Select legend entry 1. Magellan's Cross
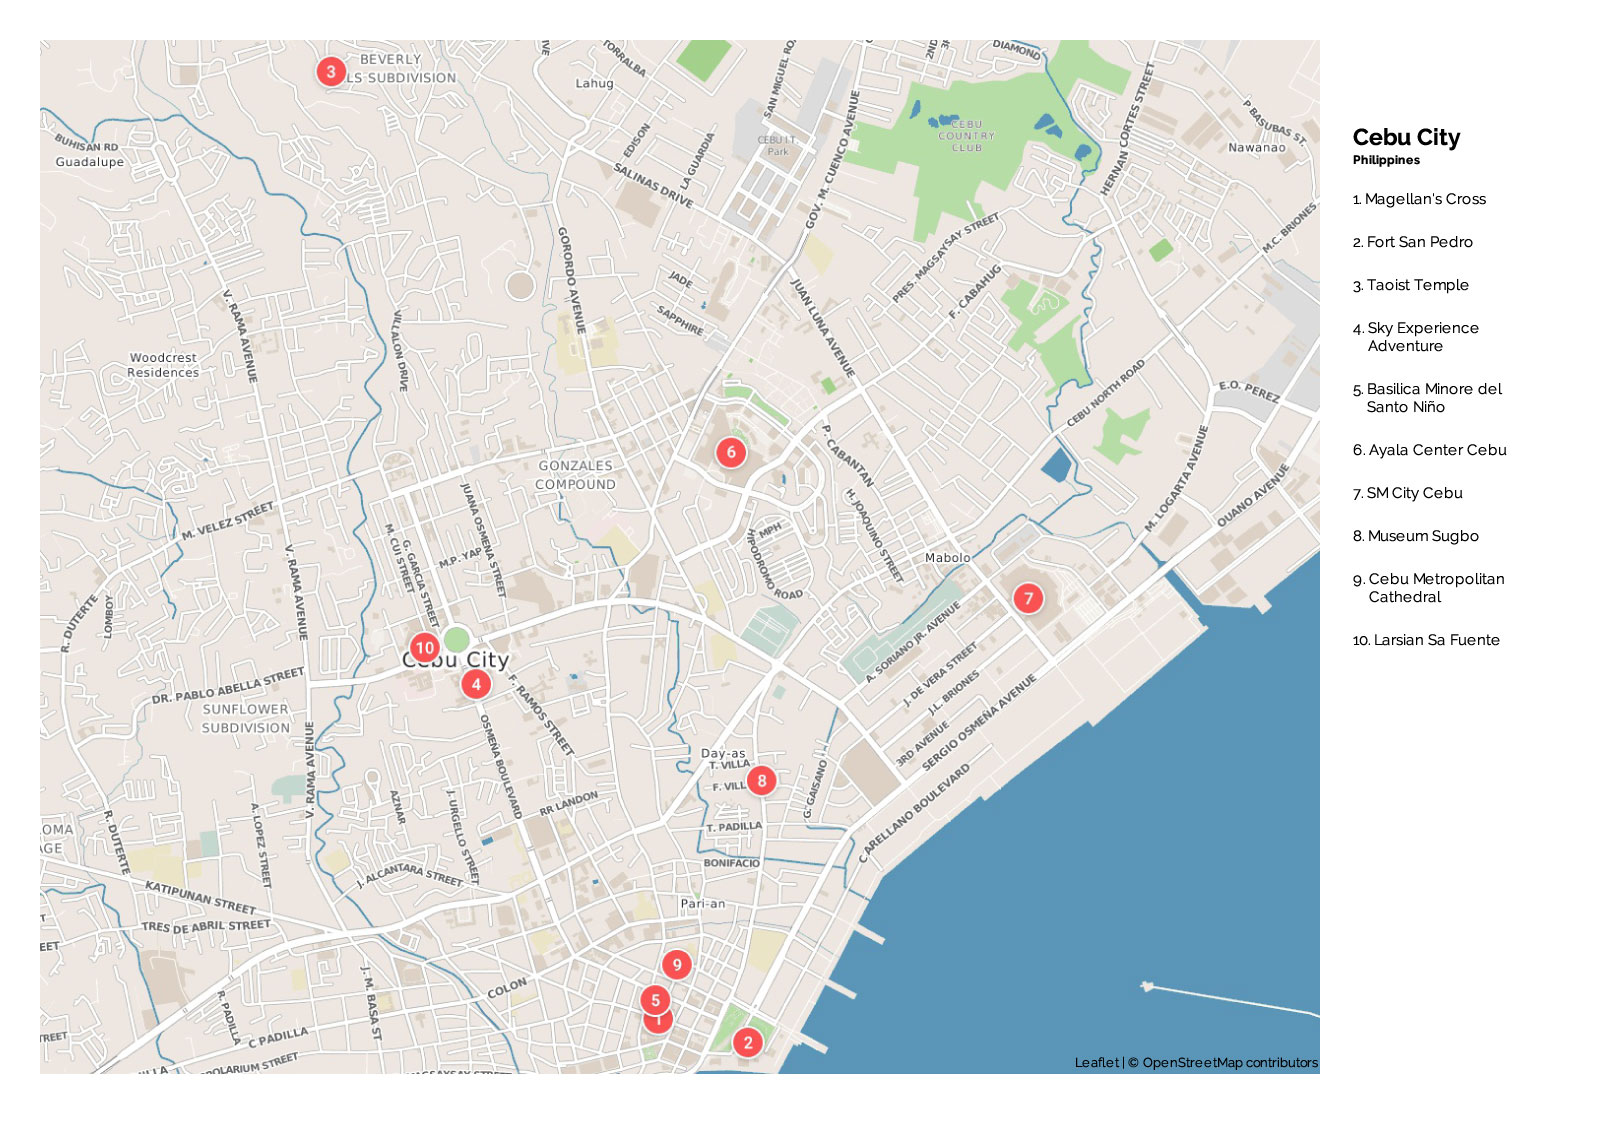The height and width of the screenshot is (1140, 1611). 1419,199
